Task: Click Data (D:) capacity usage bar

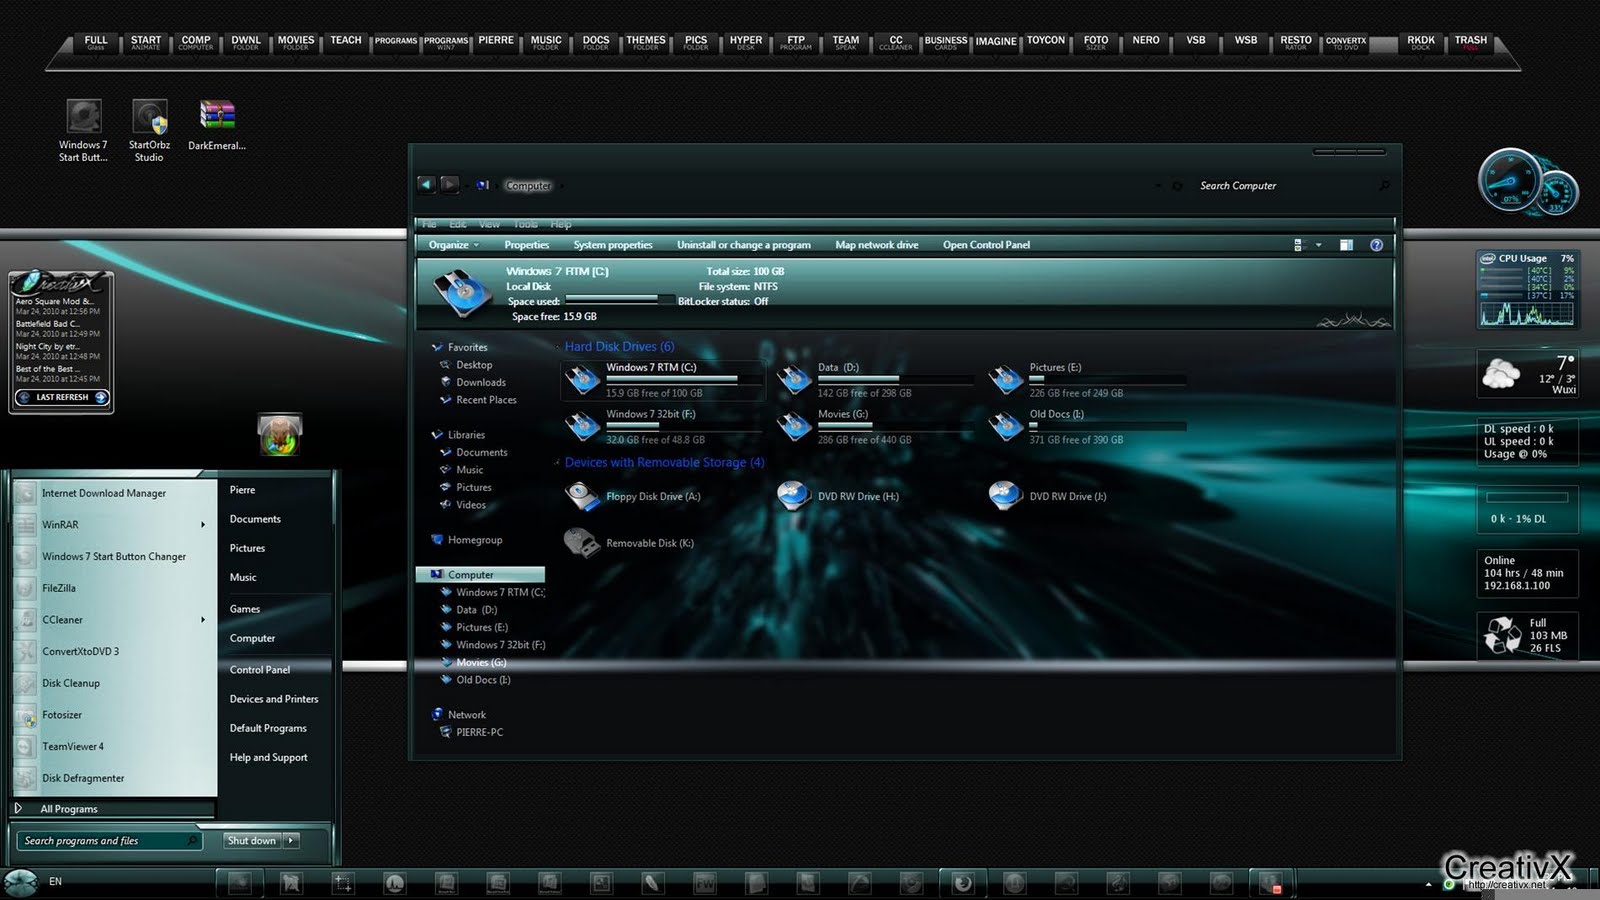Action: tap(896, 380)
